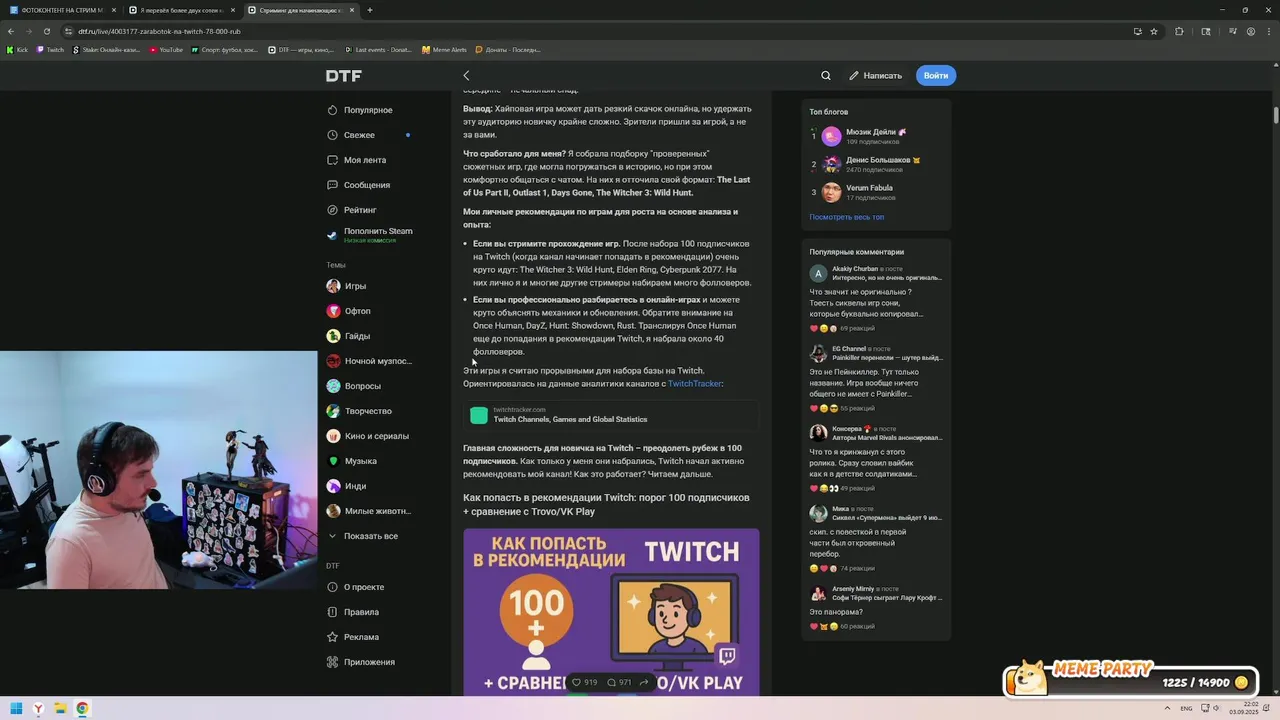Switch to the ФОТОКОНТЕНТ НА СТРИМ browser tab
The height and width of the screenshot is (720, 1280).
[x=62, y=10]
